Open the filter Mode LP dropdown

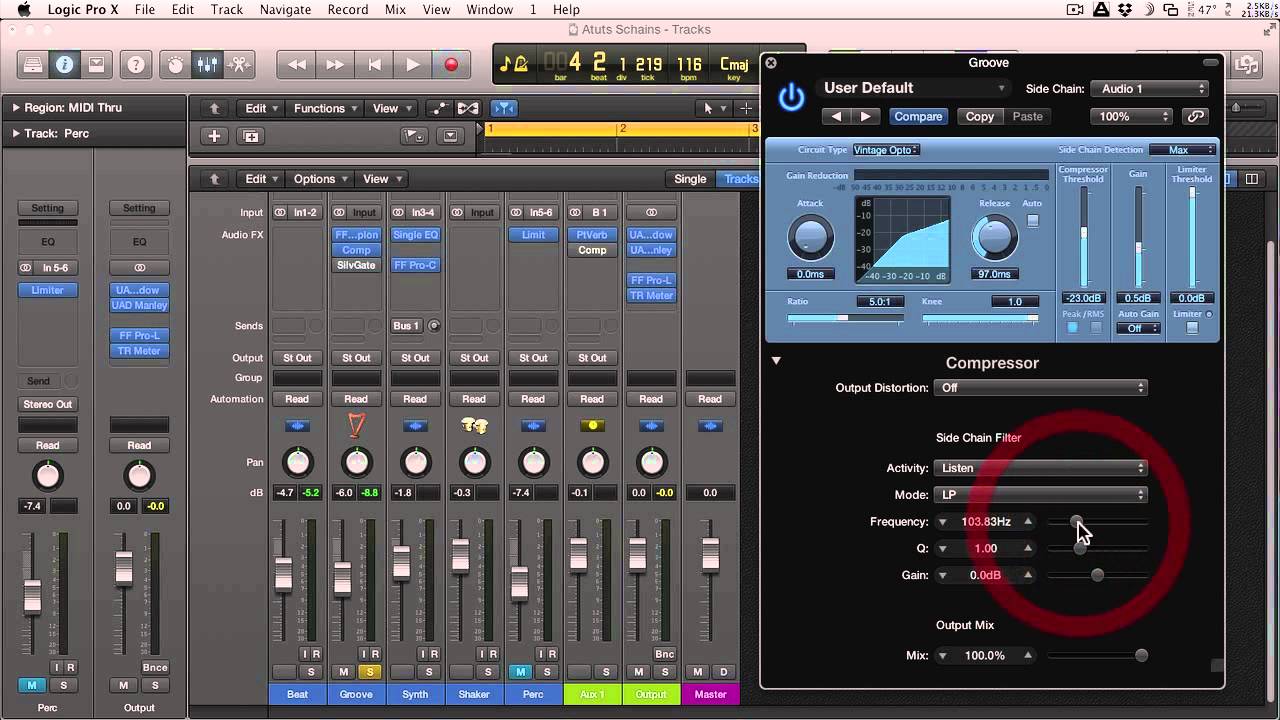pyautogui.click(x=1040, y=495)
